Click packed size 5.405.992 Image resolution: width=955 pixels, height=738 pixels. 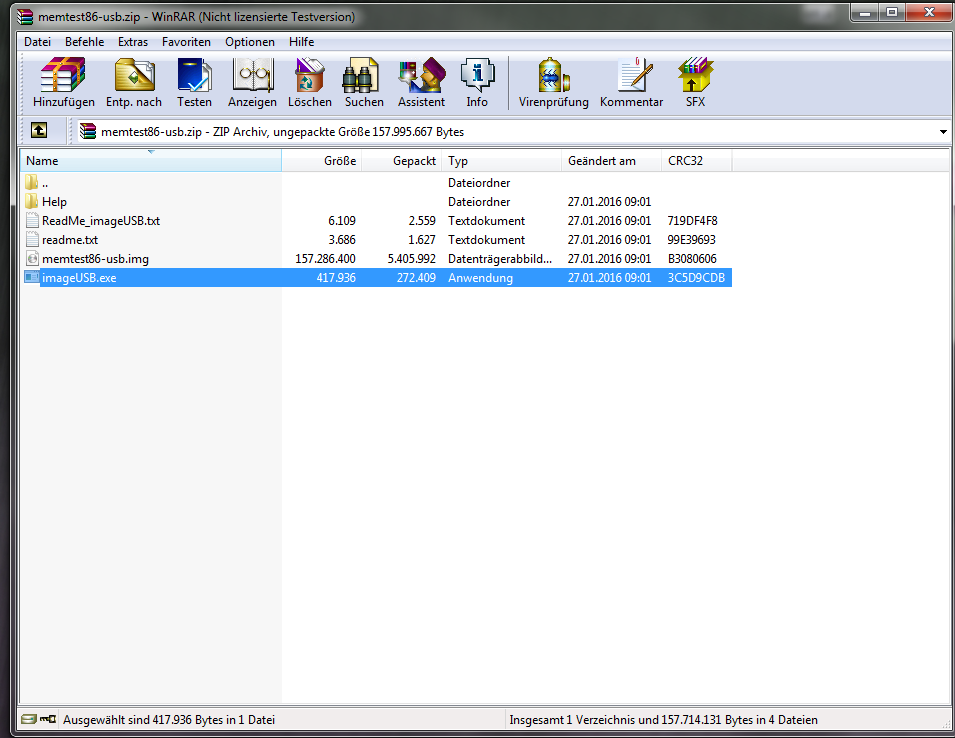[412, 259]
